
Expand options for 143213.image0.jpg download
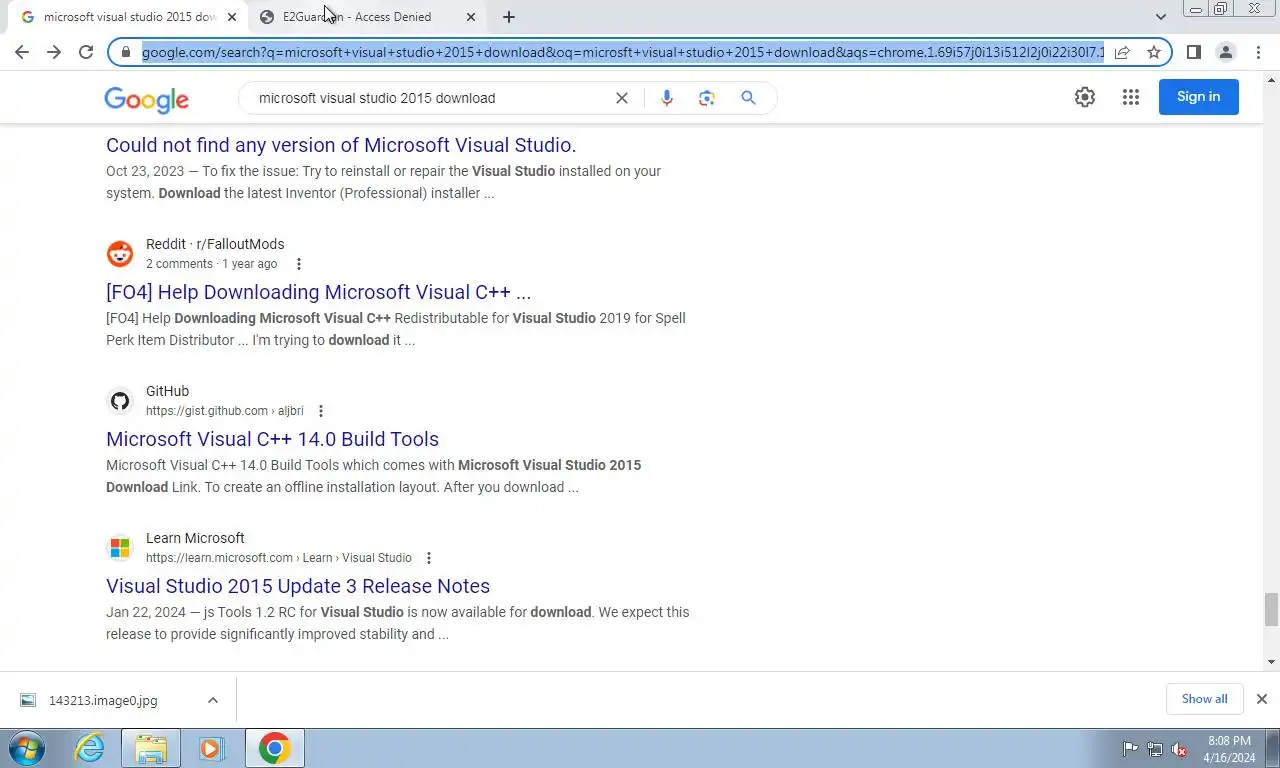tap(213, 700)
